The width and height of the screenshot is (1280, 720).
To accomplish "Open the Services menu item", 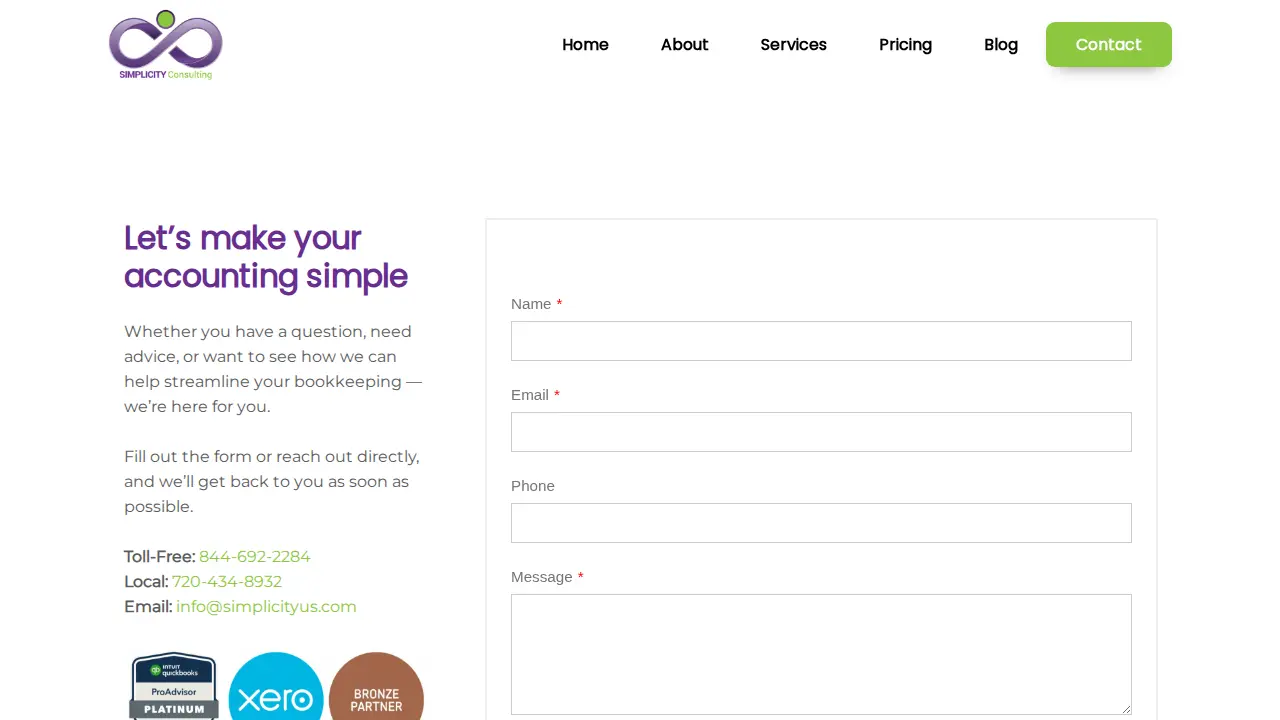I will [x=793, y=44].
